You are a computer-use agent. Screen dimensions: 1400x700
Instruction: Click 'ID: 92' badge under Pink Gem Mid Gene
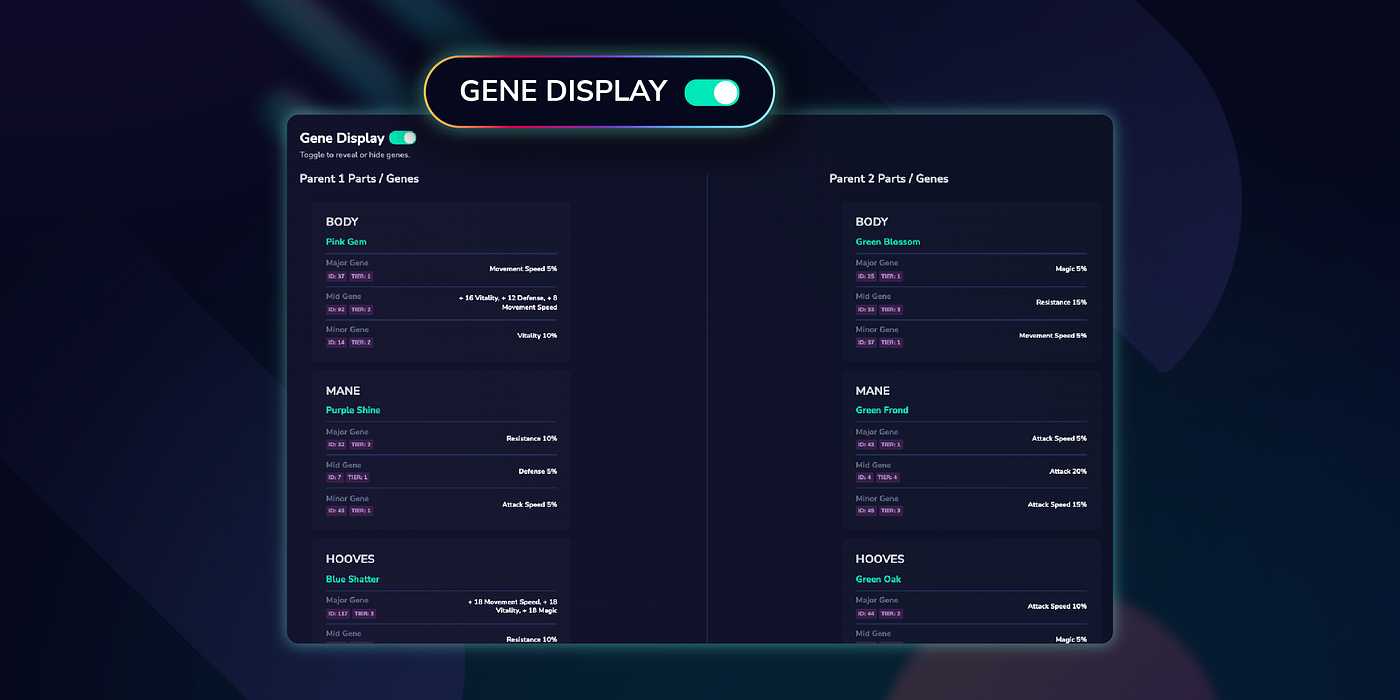click(x=336, y=309)
